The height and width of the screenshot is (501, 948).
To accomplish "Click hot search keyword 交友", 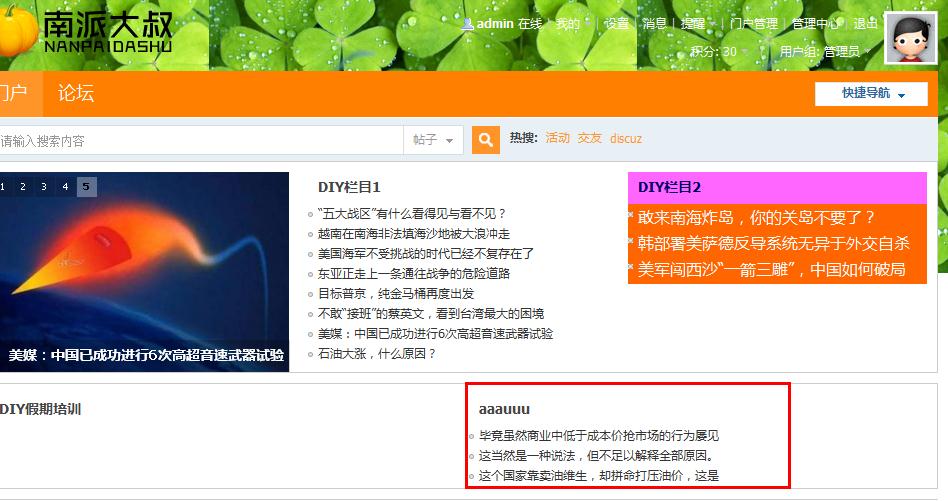I will click(589, 138).
